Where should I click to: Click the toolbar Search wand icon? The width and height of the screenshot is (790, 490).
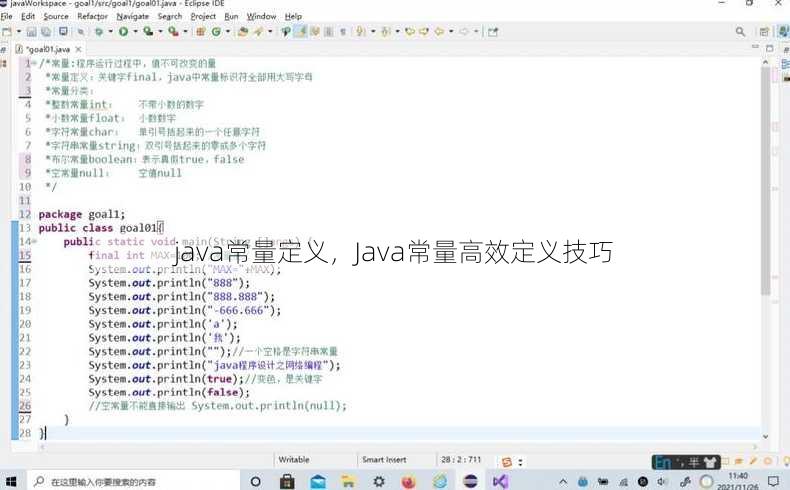tap(259, 32)
